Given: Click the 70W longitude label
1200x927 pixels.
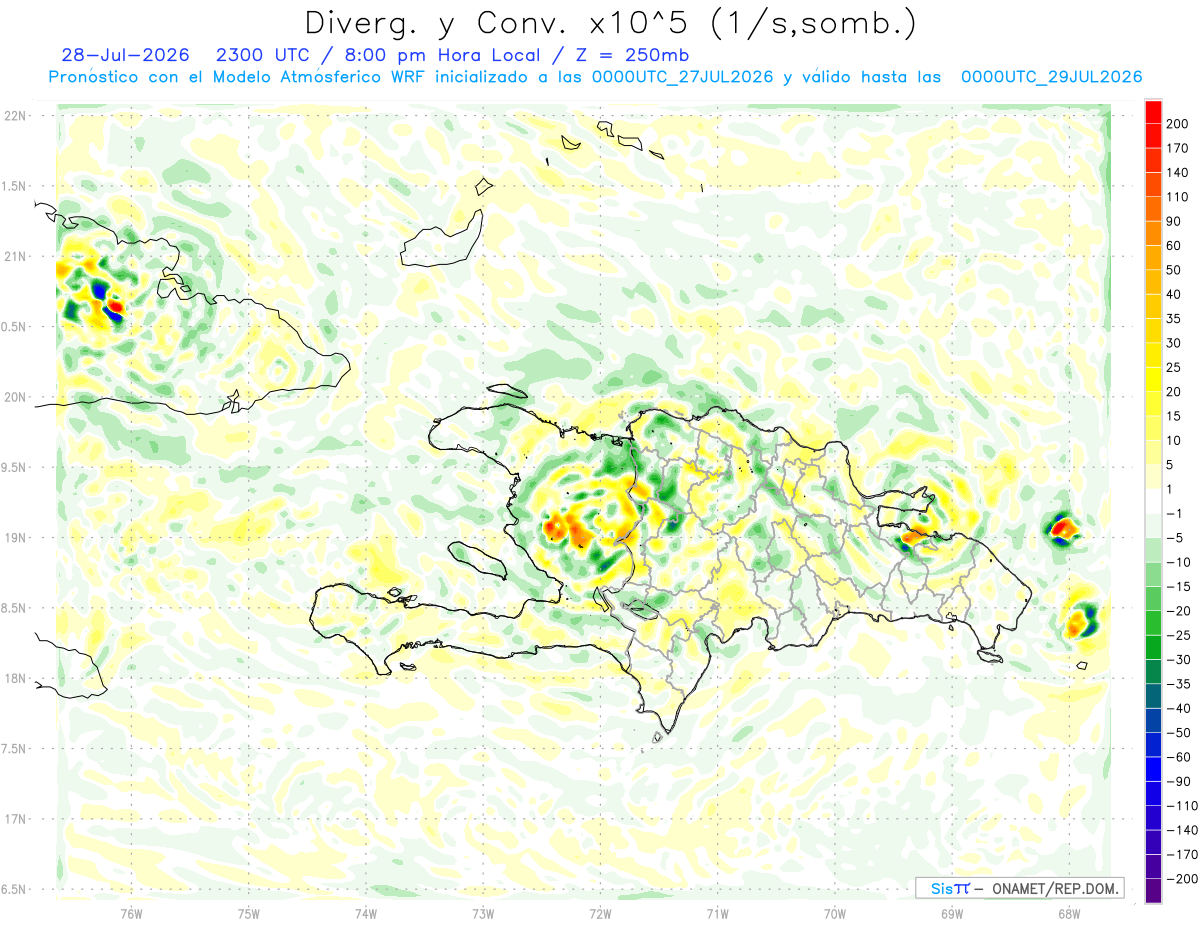Looking at the screenshot, I should [835, 913].
